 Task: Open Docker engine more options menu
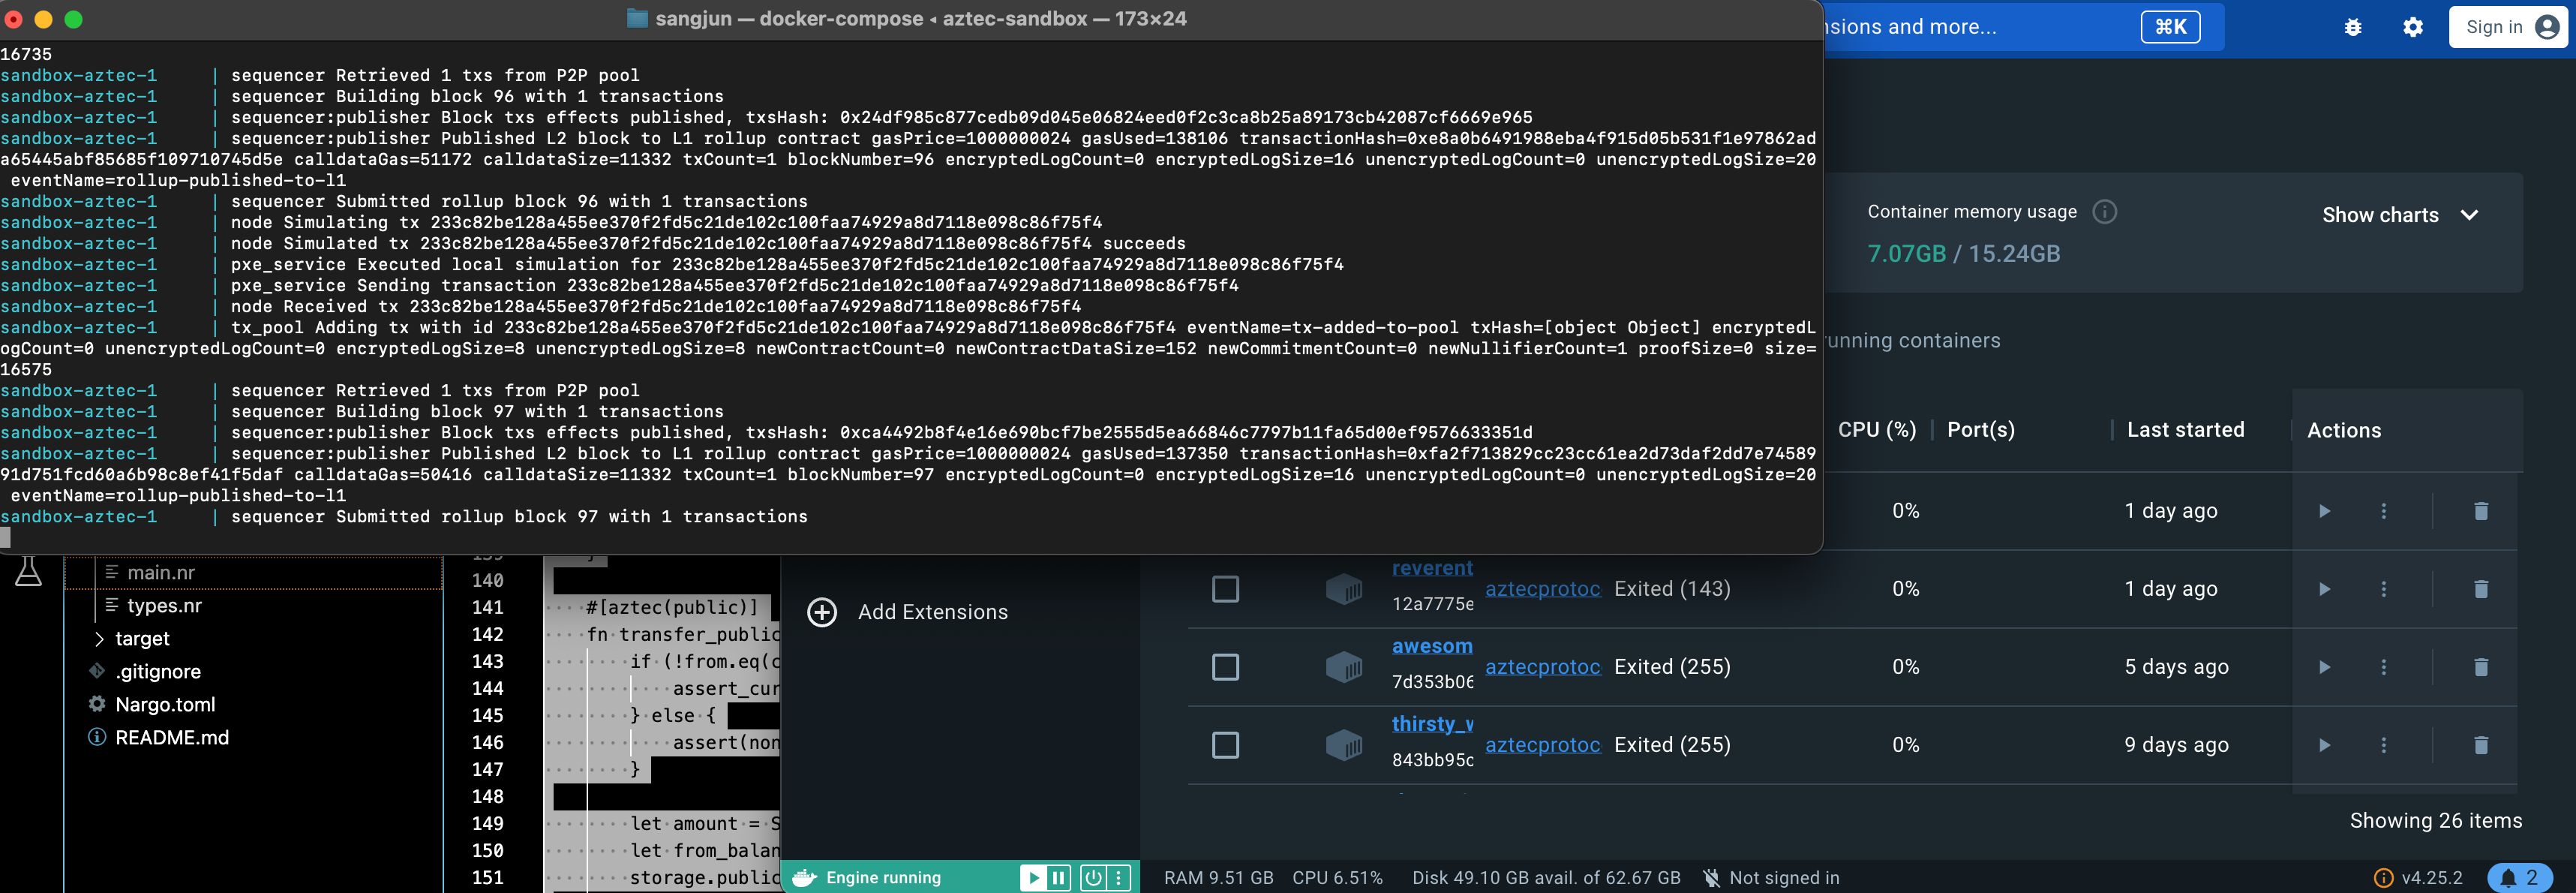point(1119,878)
